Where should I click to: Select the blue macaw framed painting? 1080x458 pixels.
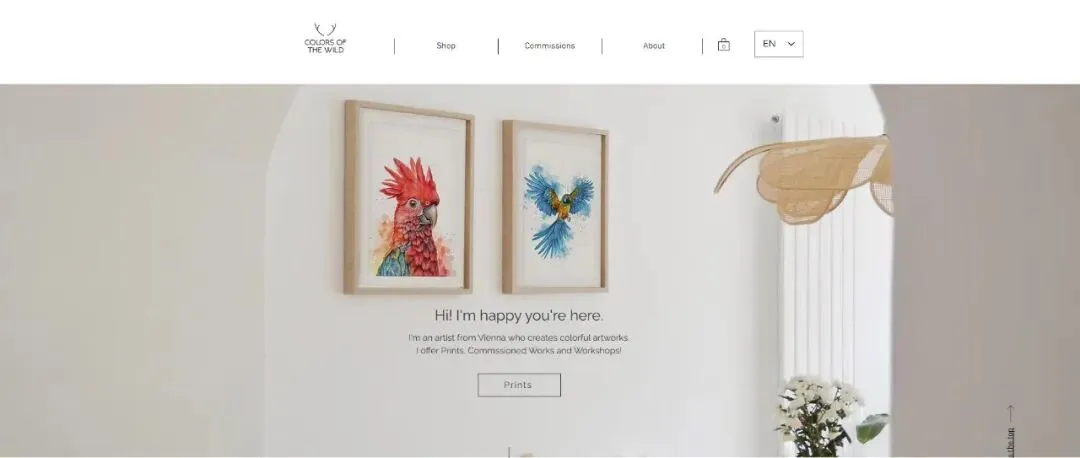click(555, 207)
